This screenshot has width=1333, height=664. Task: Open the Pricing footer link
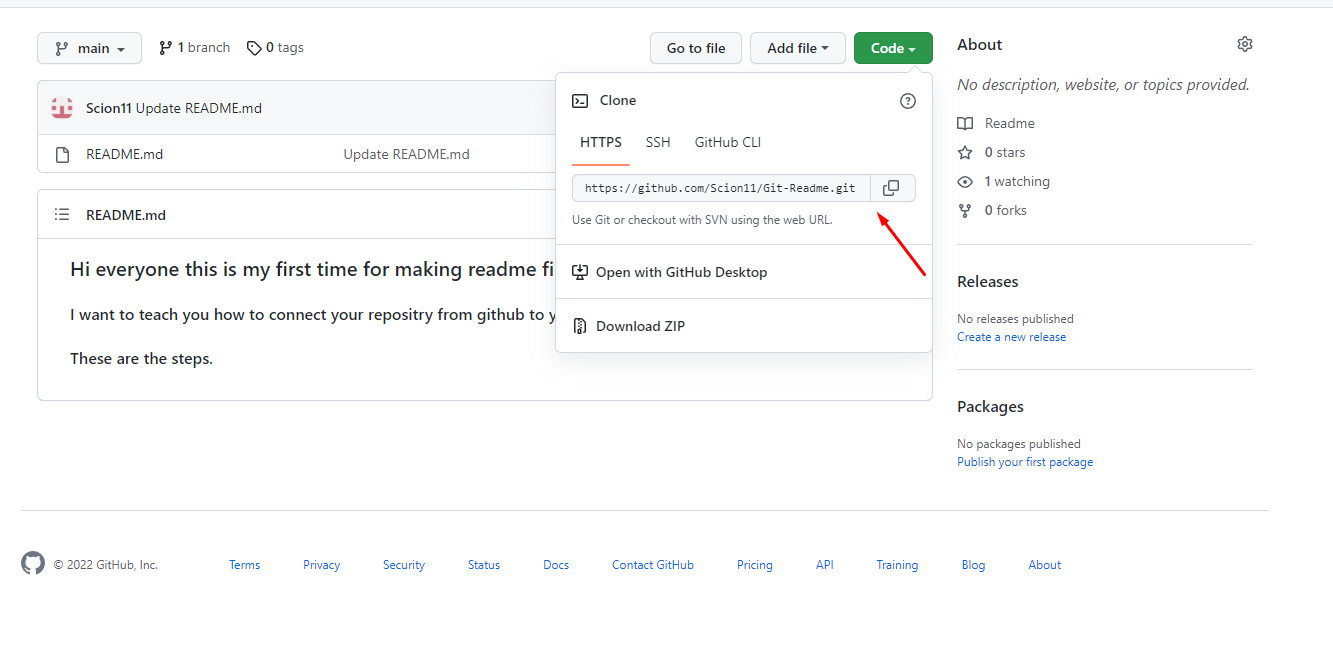coord(754,564)
